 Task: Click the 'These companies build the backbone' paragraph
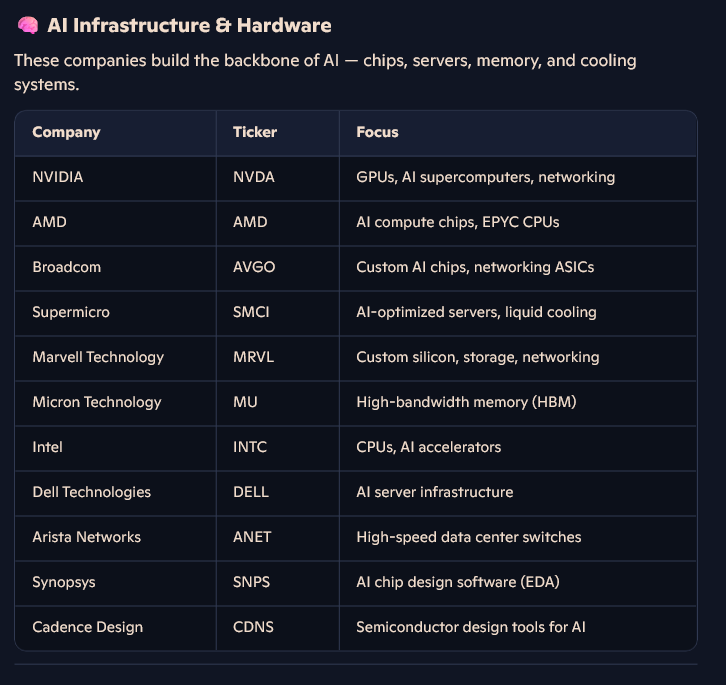[325, 72]
